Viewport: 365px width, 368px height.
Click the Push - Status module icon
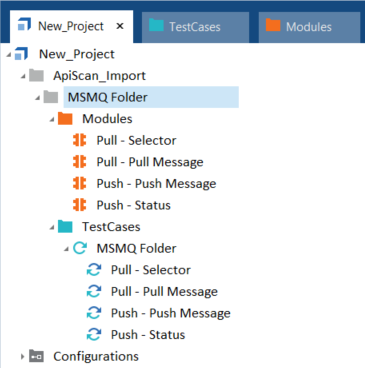(x=80, y=205)
